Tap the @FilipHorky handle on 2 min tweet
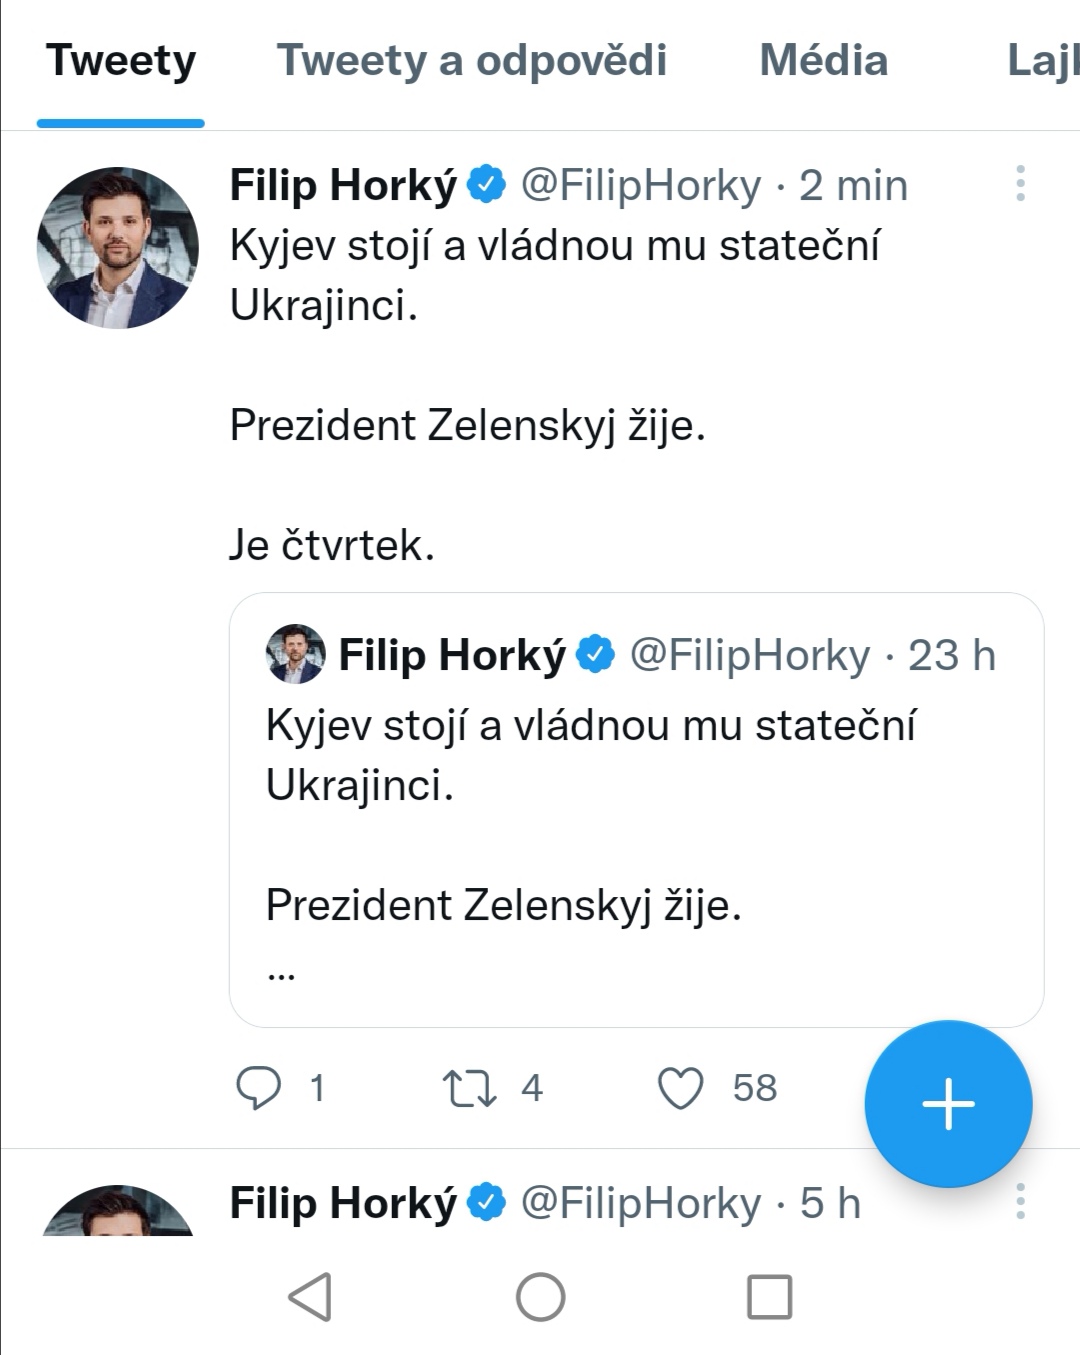This screenshot has width=1080, height=1355. click(x=641, y=186)
